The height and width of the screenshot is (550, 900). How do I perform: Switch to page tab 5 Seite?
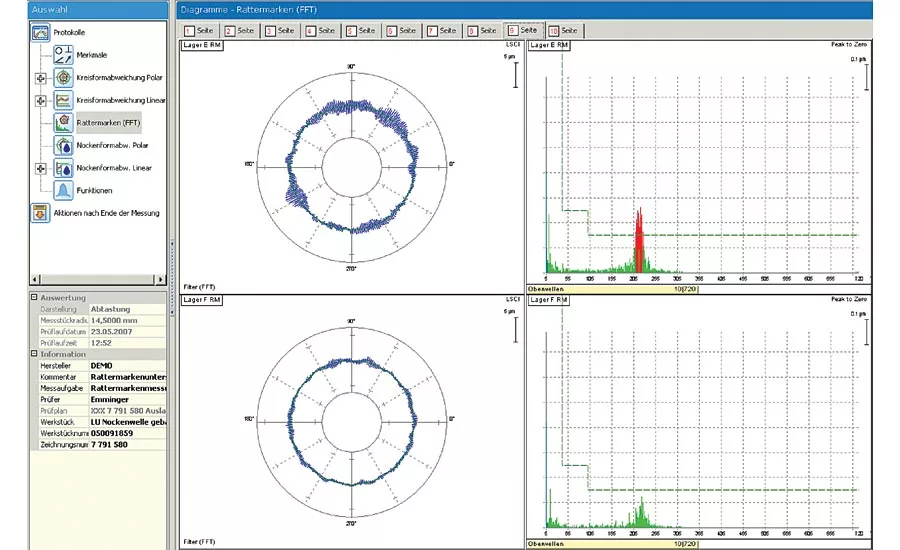click(360, 31)
